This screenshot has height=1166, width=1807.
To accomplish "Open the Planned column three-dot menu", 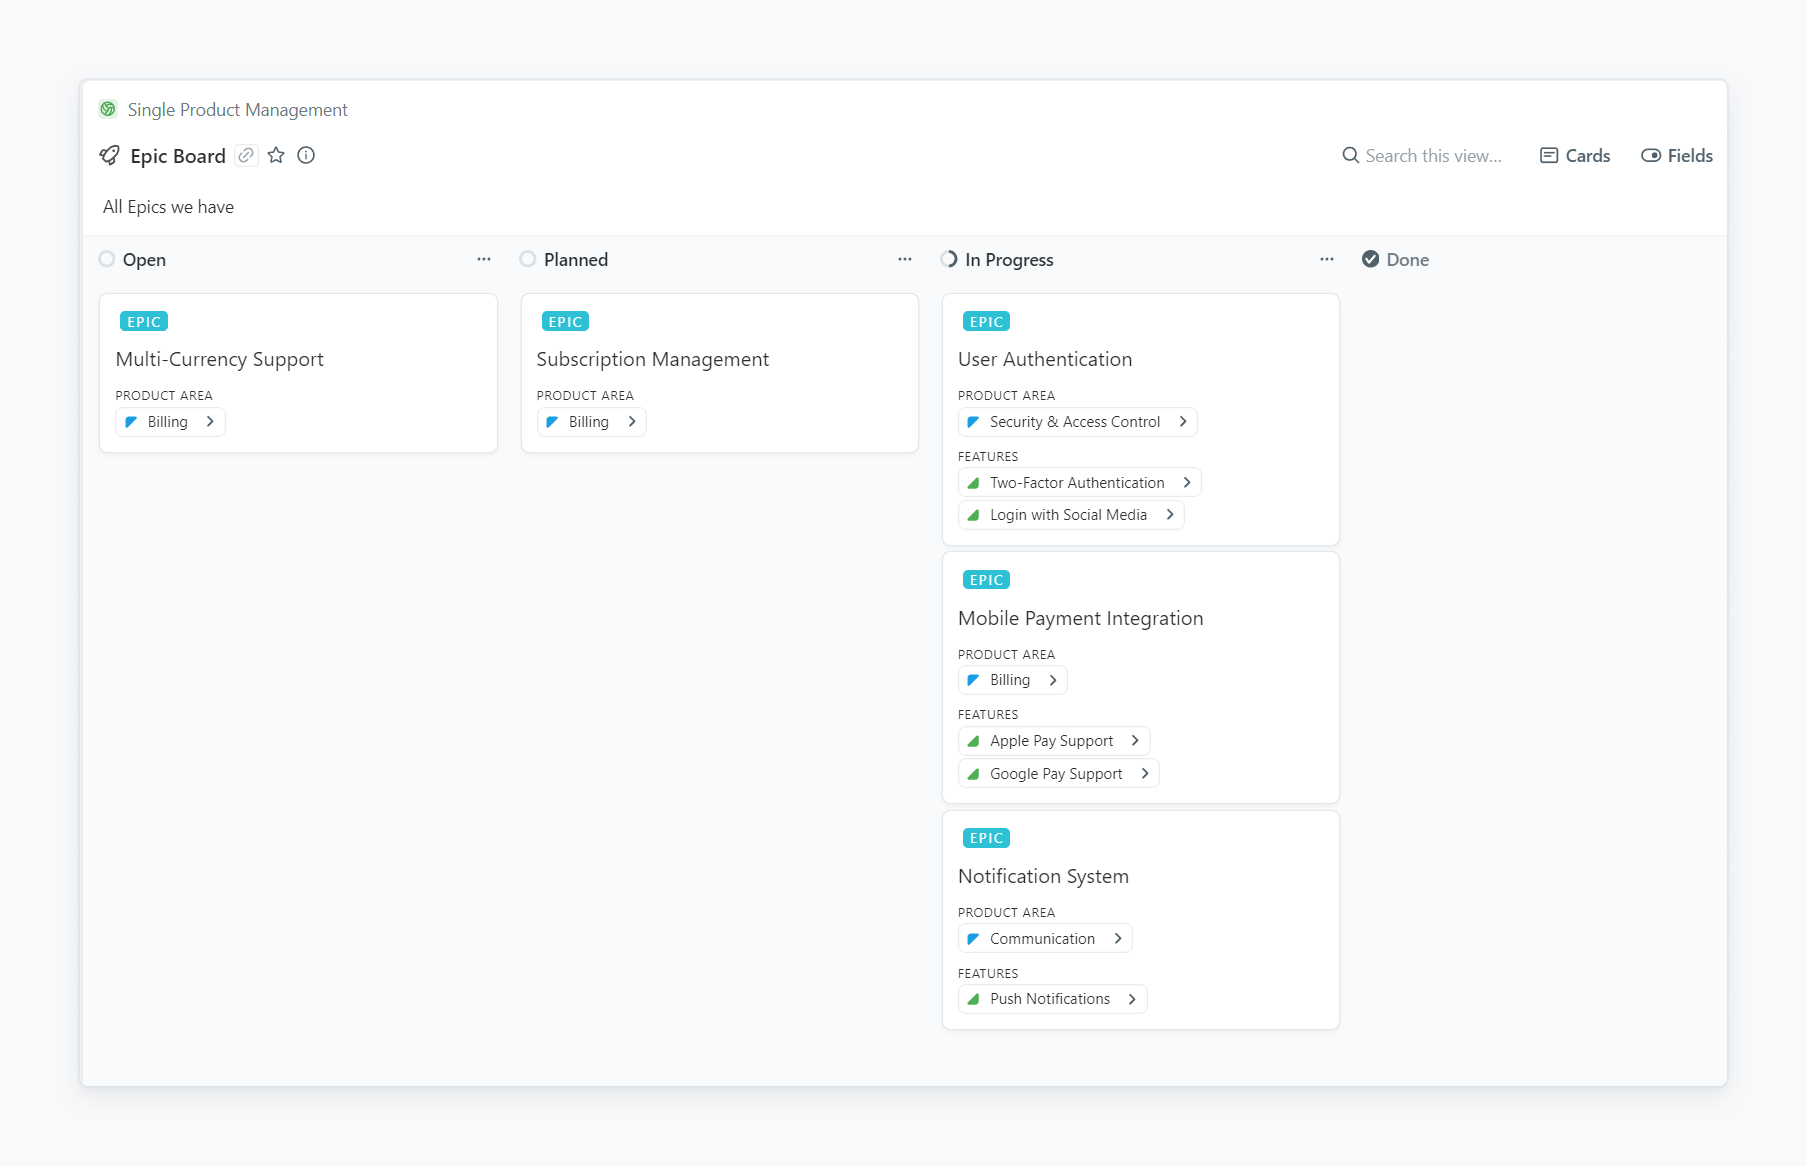I will coord(905,259).
